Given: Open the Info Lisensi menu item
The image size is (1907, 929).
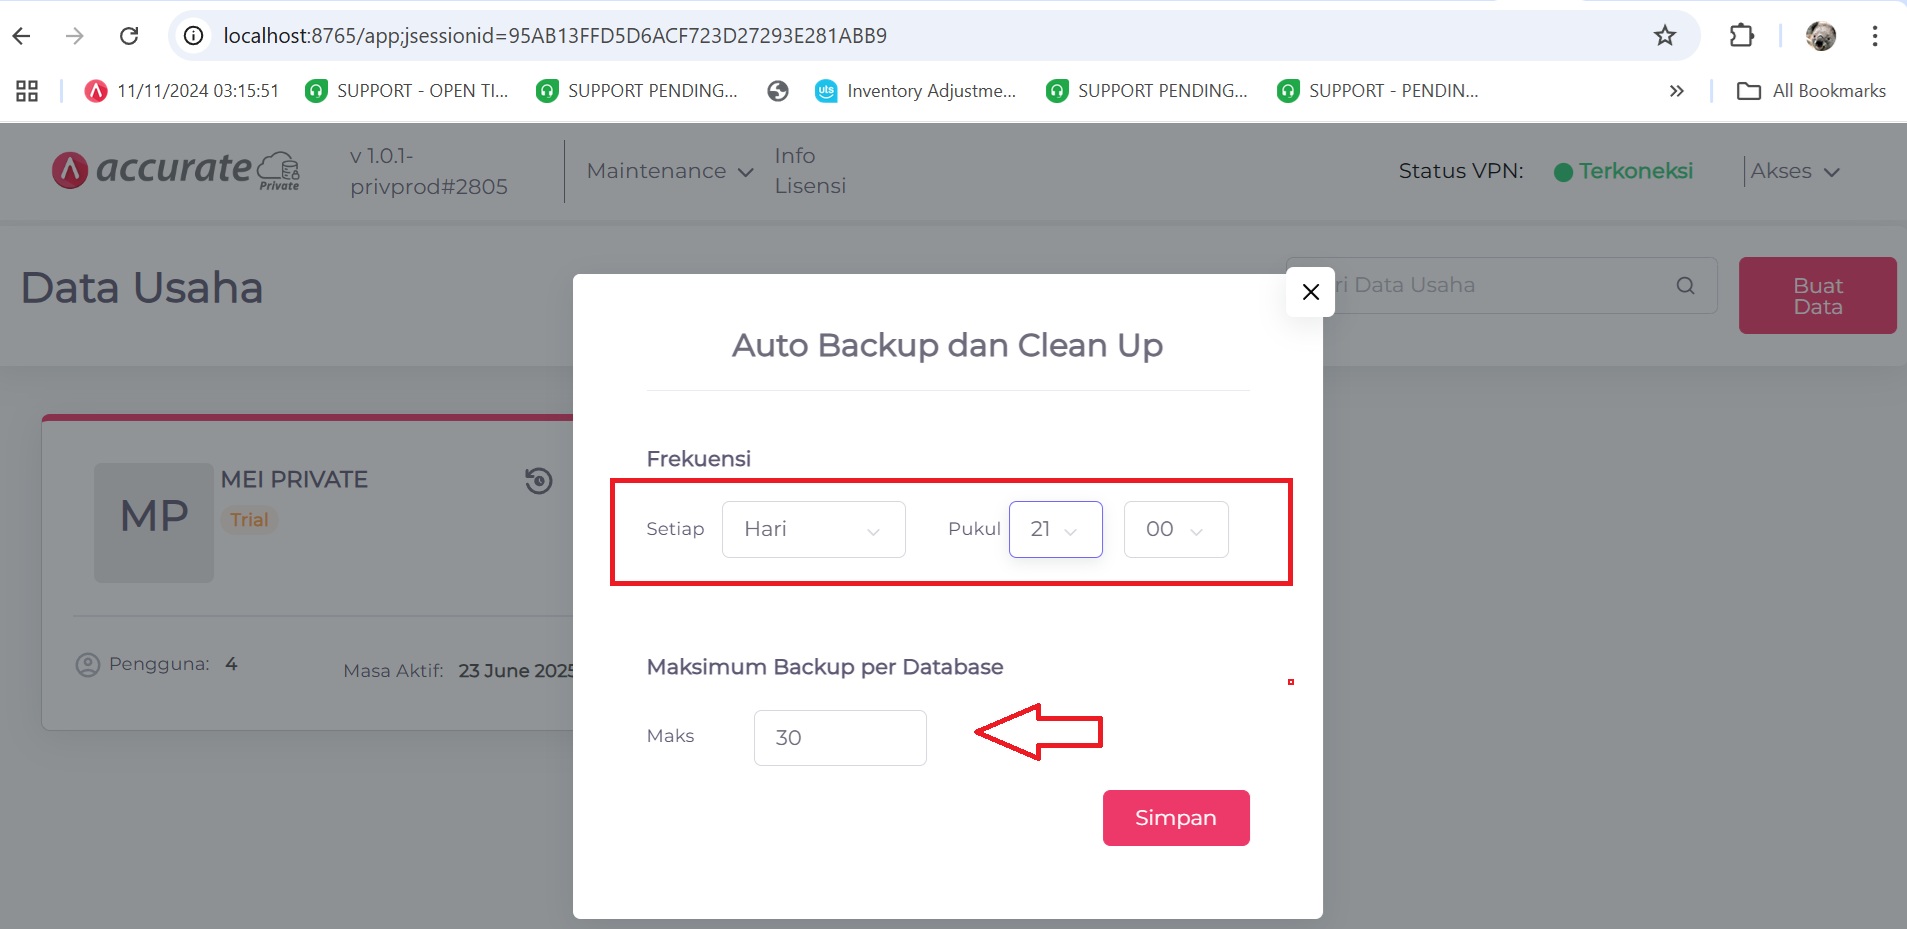Looking at the screenshot, I should 809,171.
